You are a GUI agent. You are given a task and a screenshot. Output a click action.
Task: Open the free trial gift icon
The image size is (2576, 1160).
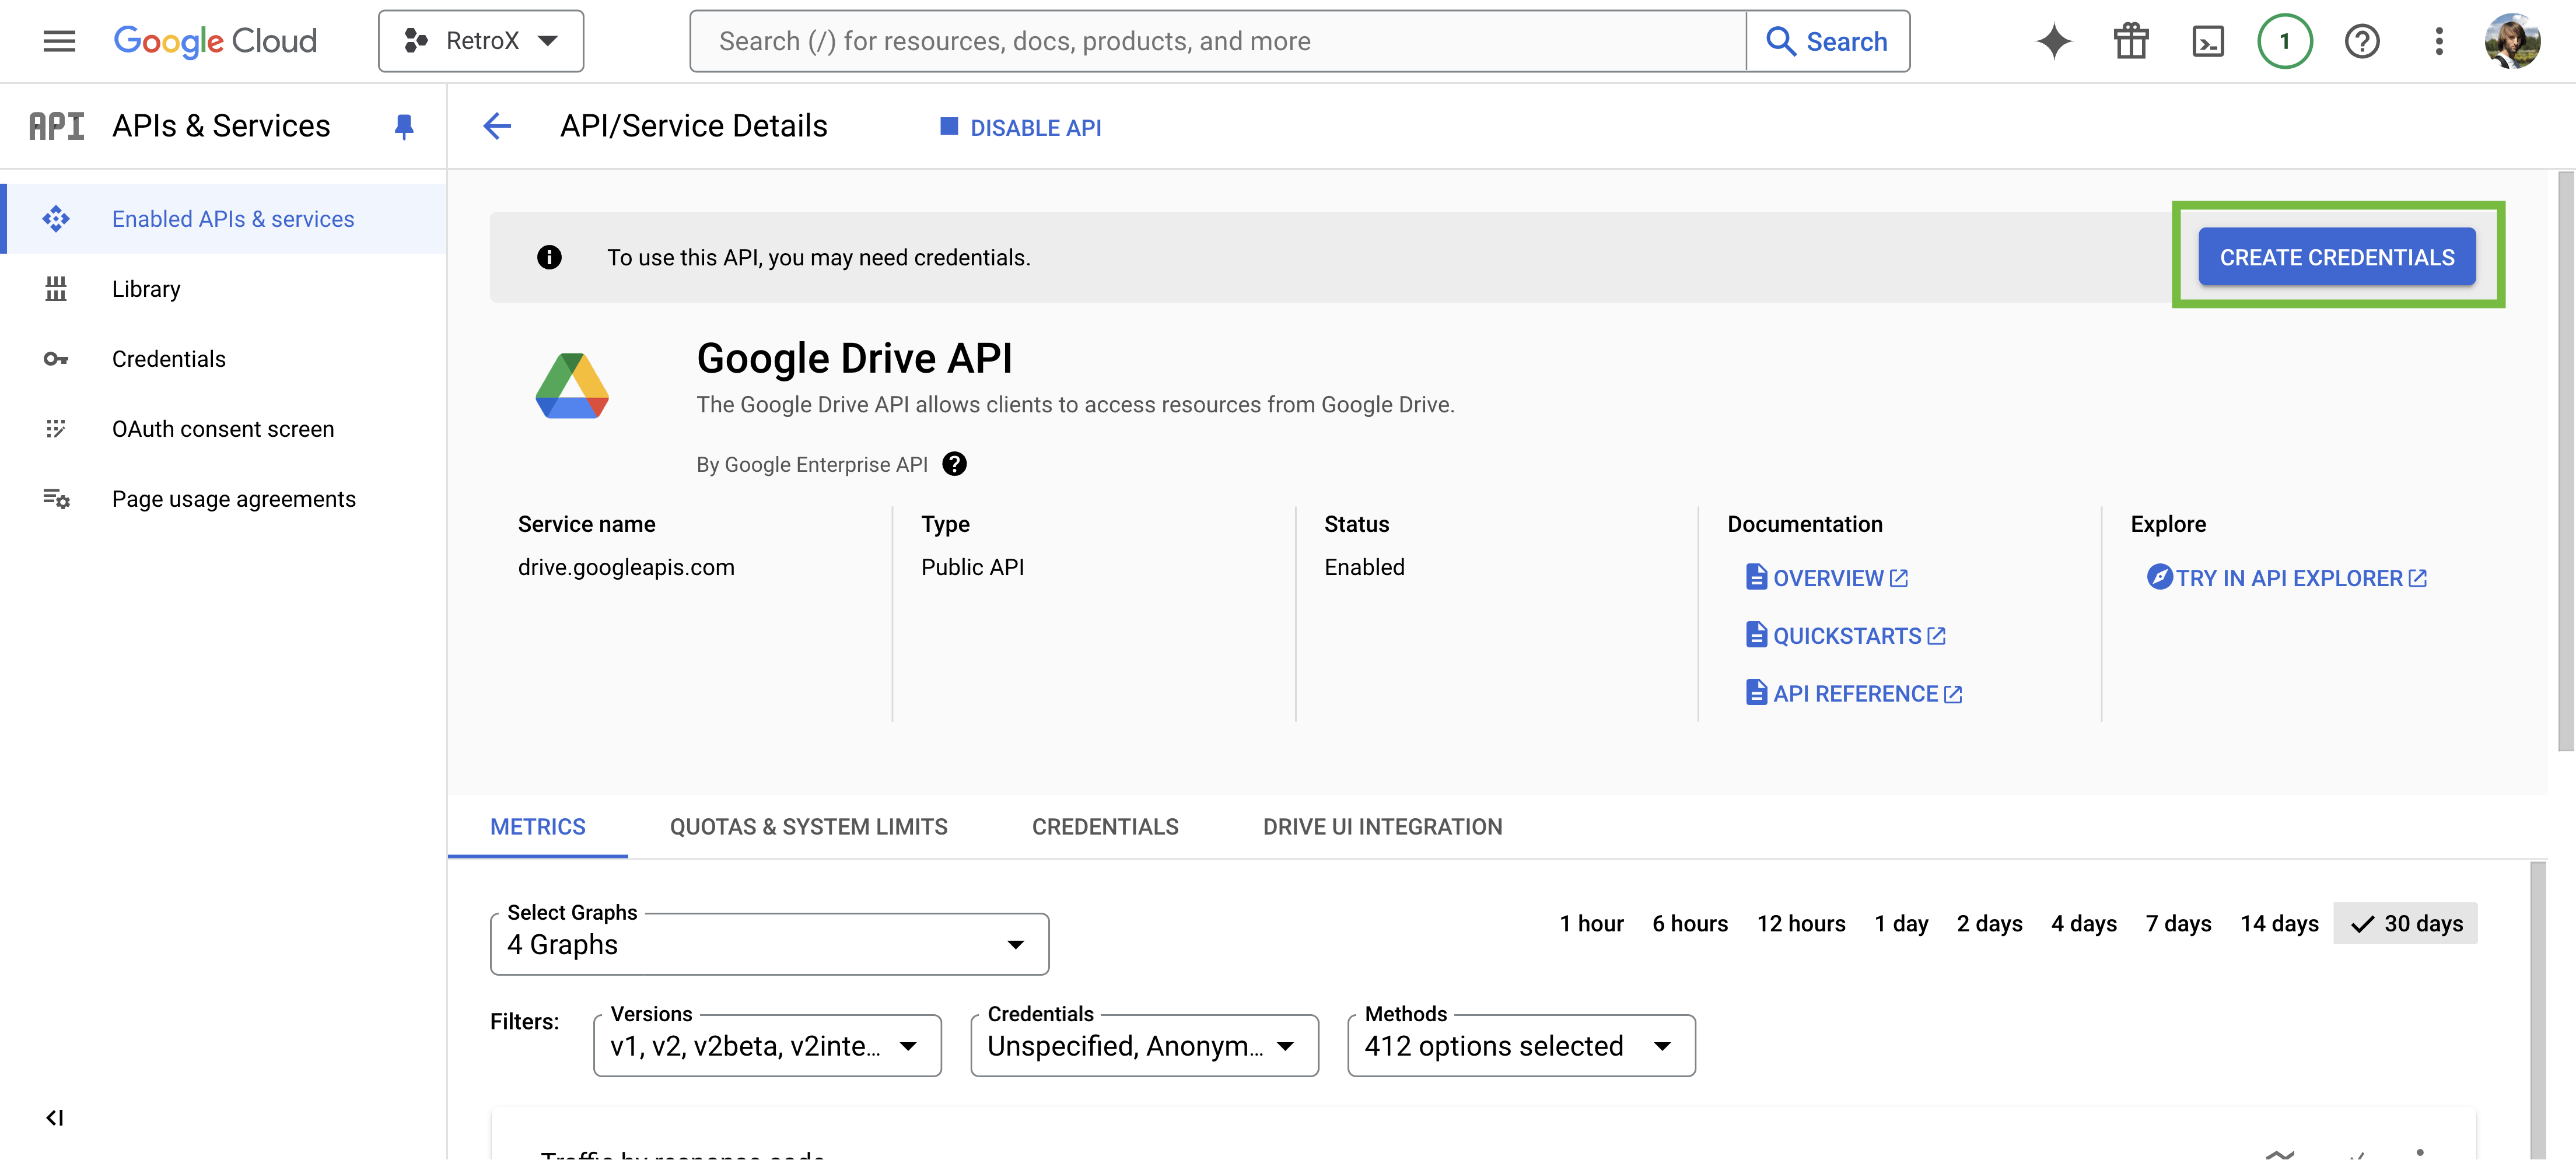(x=2131, y=41)
